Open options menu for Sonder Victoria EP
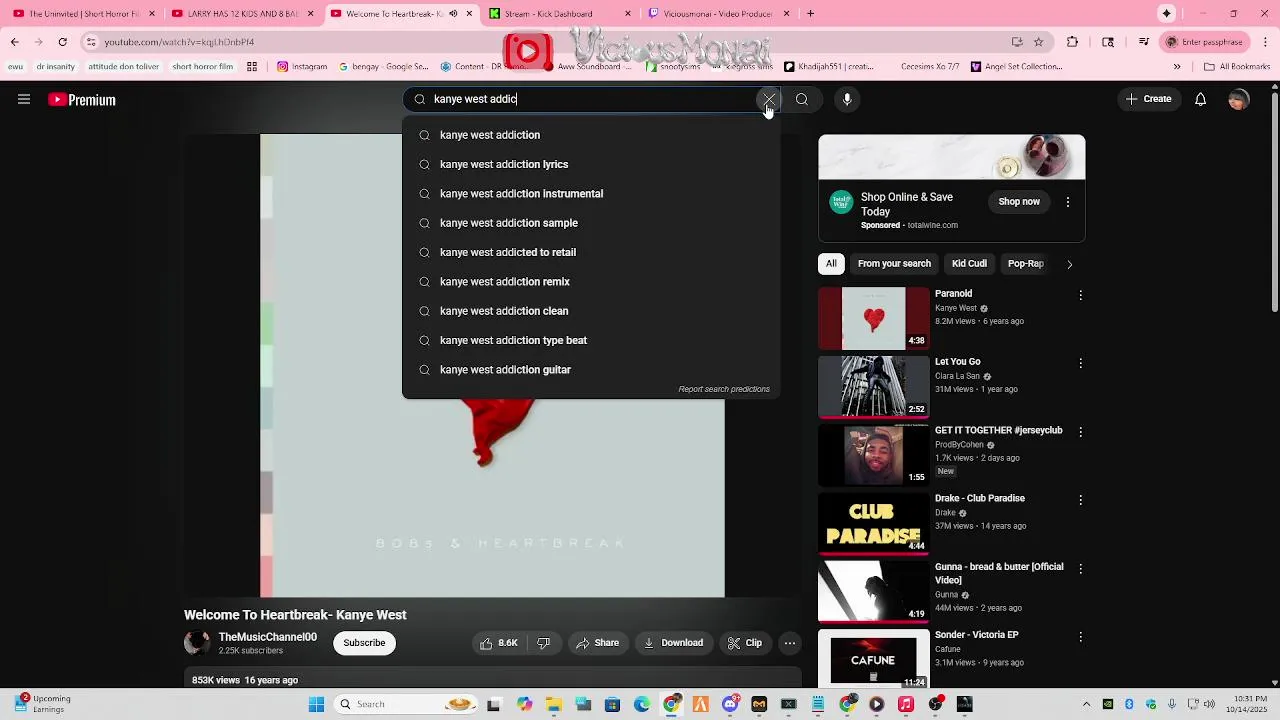The width and height of the screenshot is (1280, 720). [x=1080, y=637]
